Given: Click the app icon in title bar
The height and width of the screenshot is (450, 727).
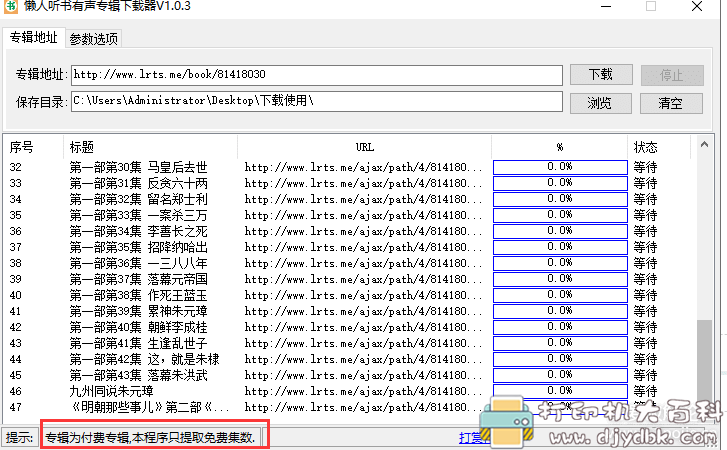Looking at the screenshot, I should [10, 6].
